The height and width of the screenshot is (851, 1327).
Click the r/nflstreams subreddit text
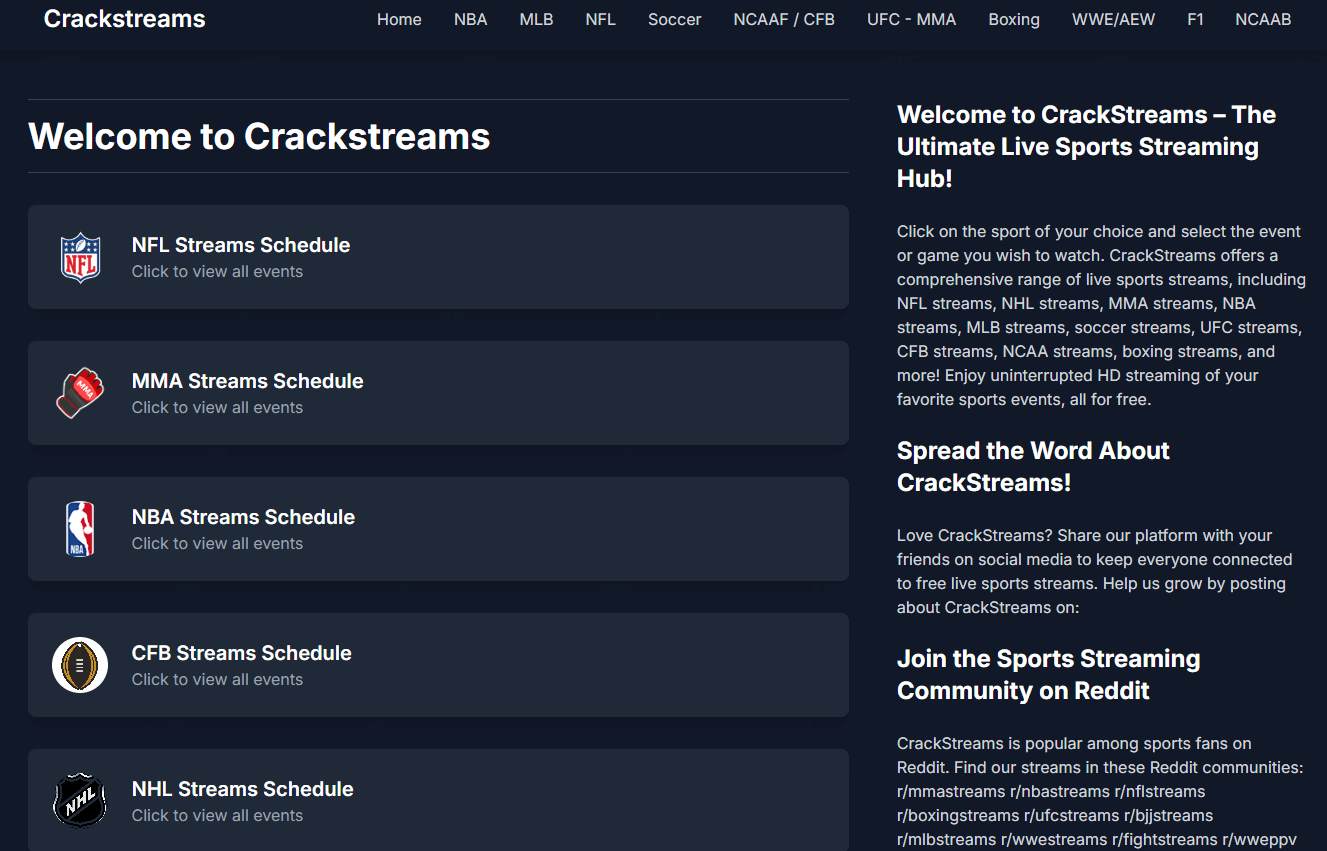pyautogui.click(x=1160, y=792)
